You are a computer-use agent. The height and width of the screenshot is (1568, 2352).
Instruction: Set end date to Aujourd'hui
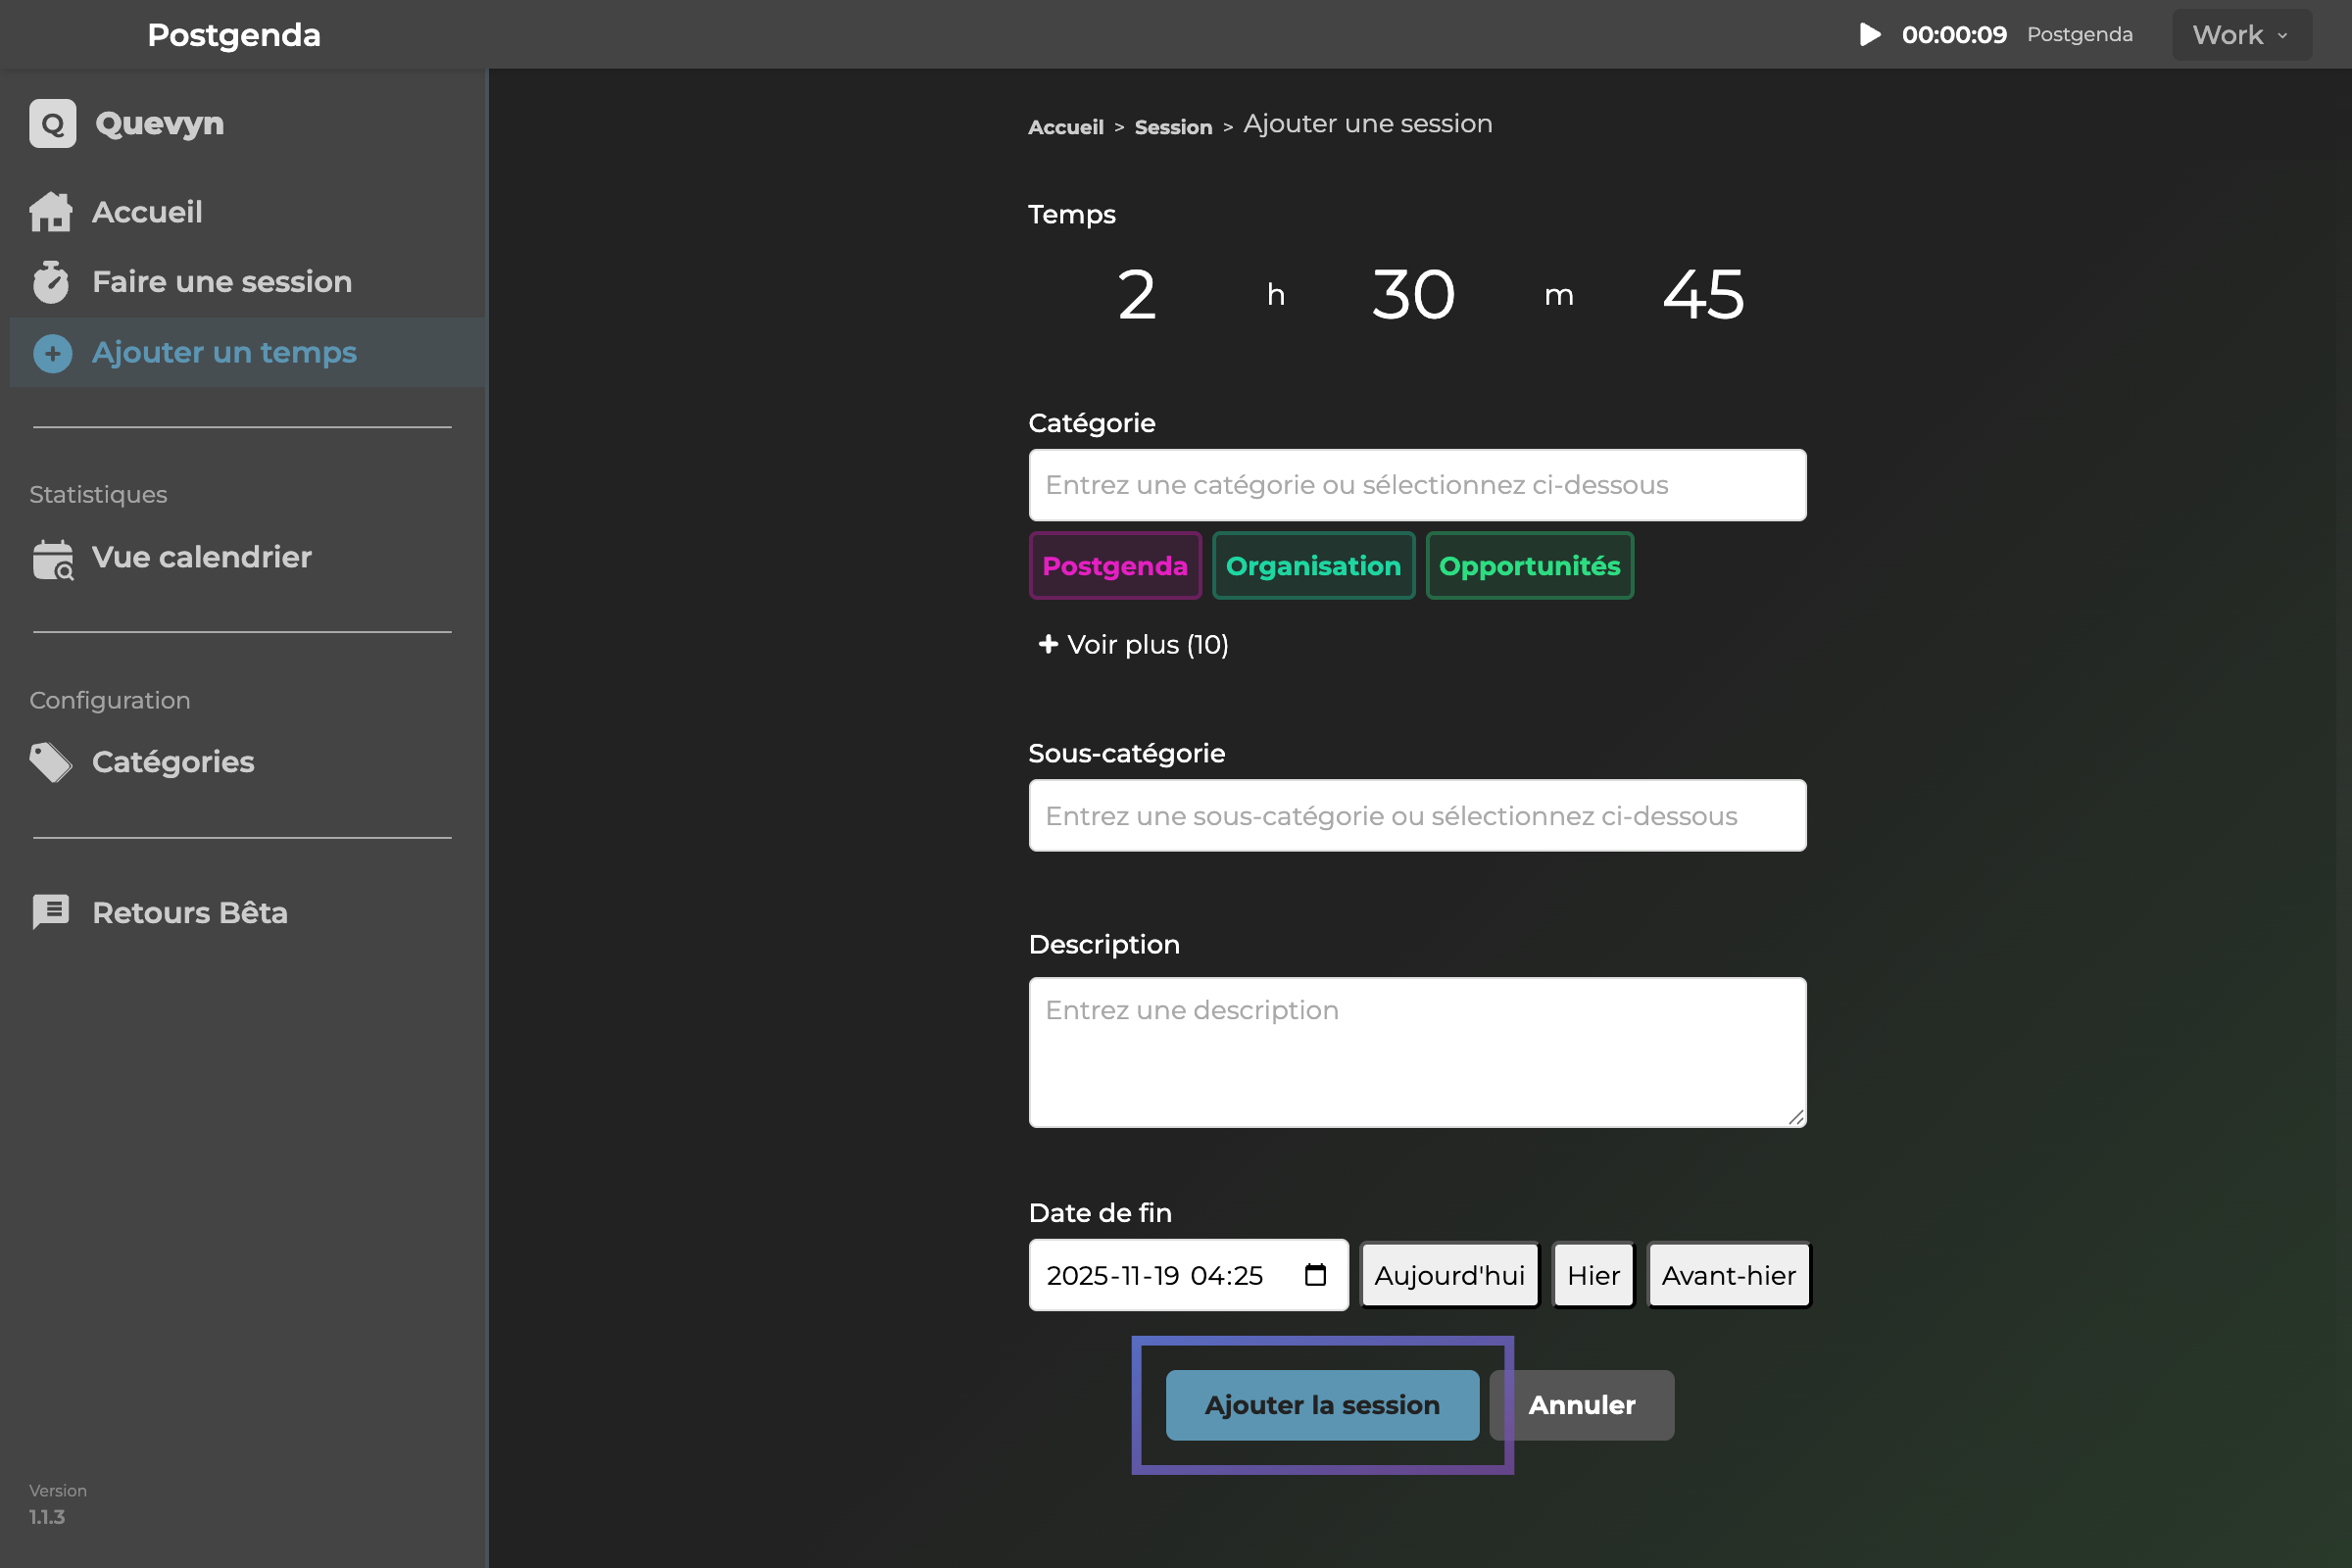(x=1449, y=1275)
